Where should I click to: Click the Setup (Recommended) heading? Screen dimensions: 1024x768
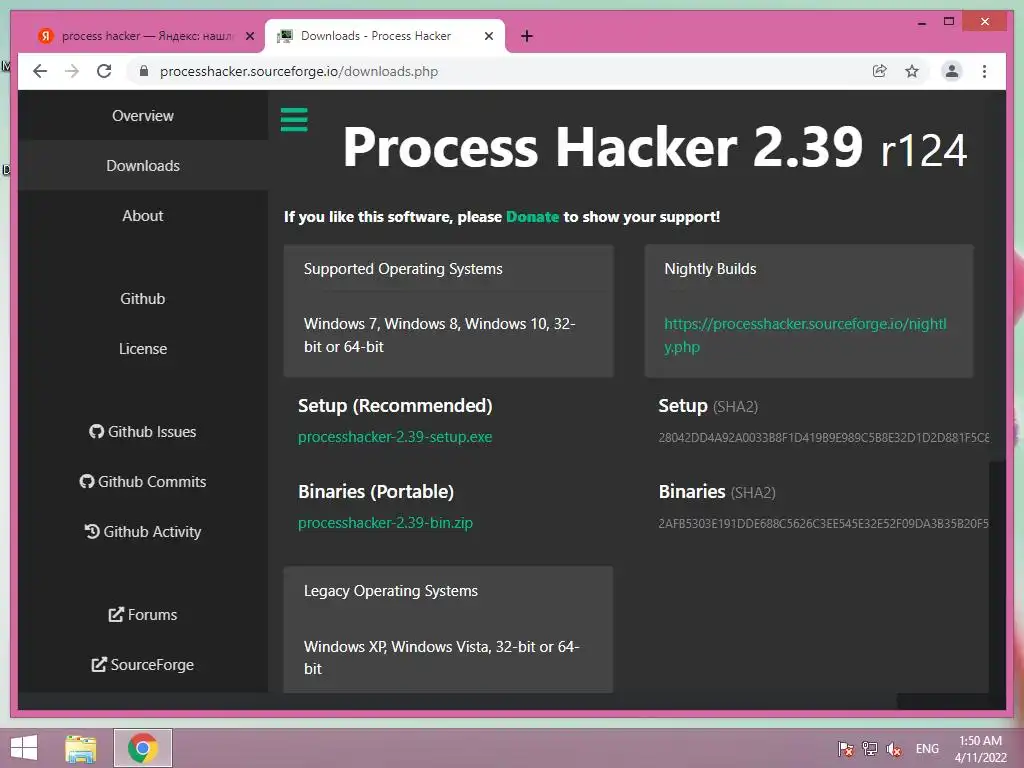(395, 406)
